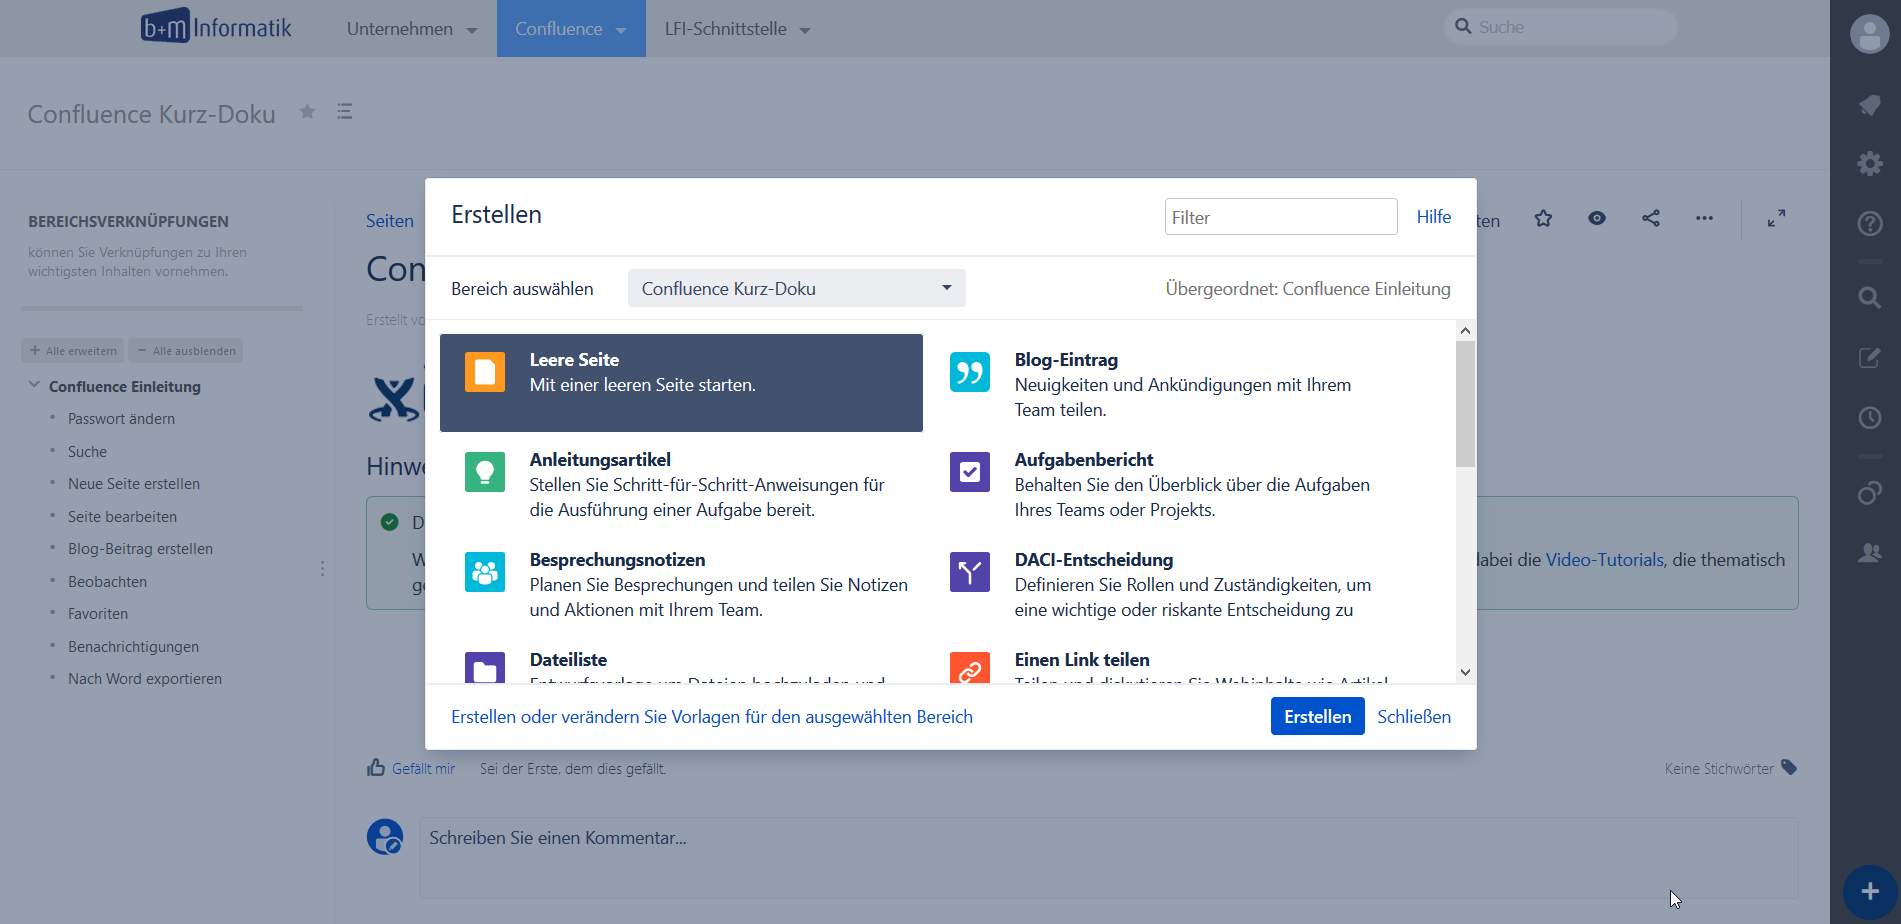Toggle the watch page eye icon
The height and width of the screenshot is (924, 1901).
click(x=1597, y=218)
